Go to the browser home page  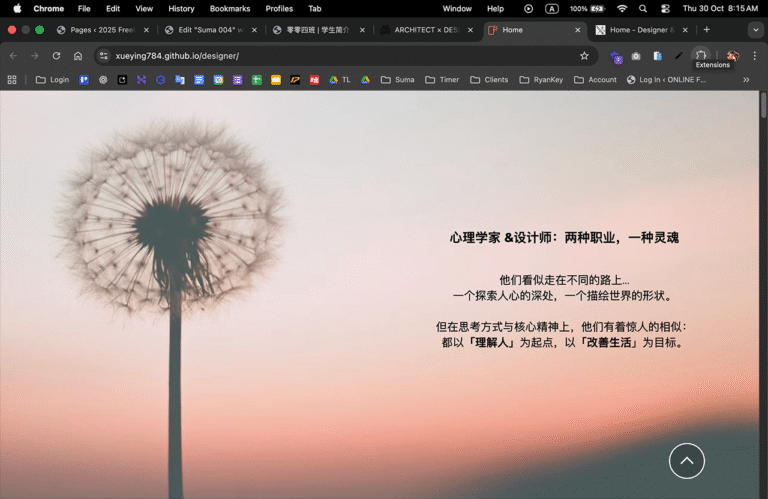[x=78, y=56]
